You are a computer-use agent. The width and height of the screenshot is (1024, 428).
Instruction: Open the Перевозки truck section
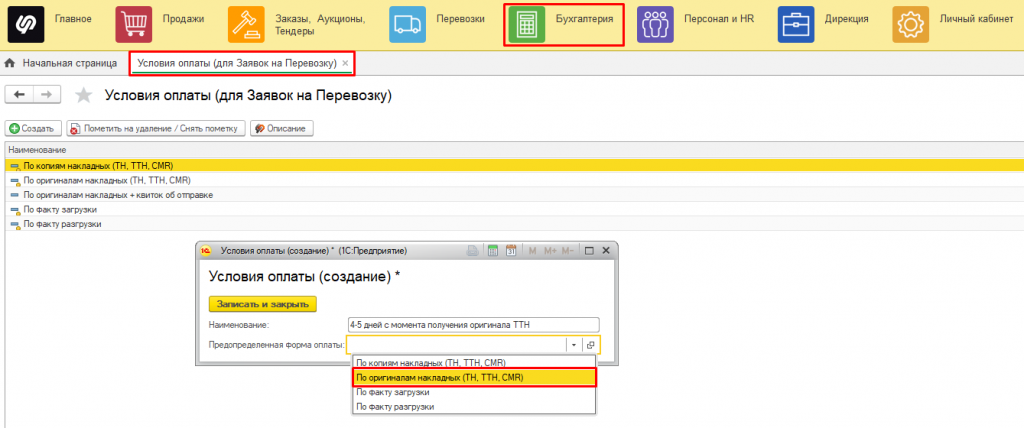408,24
